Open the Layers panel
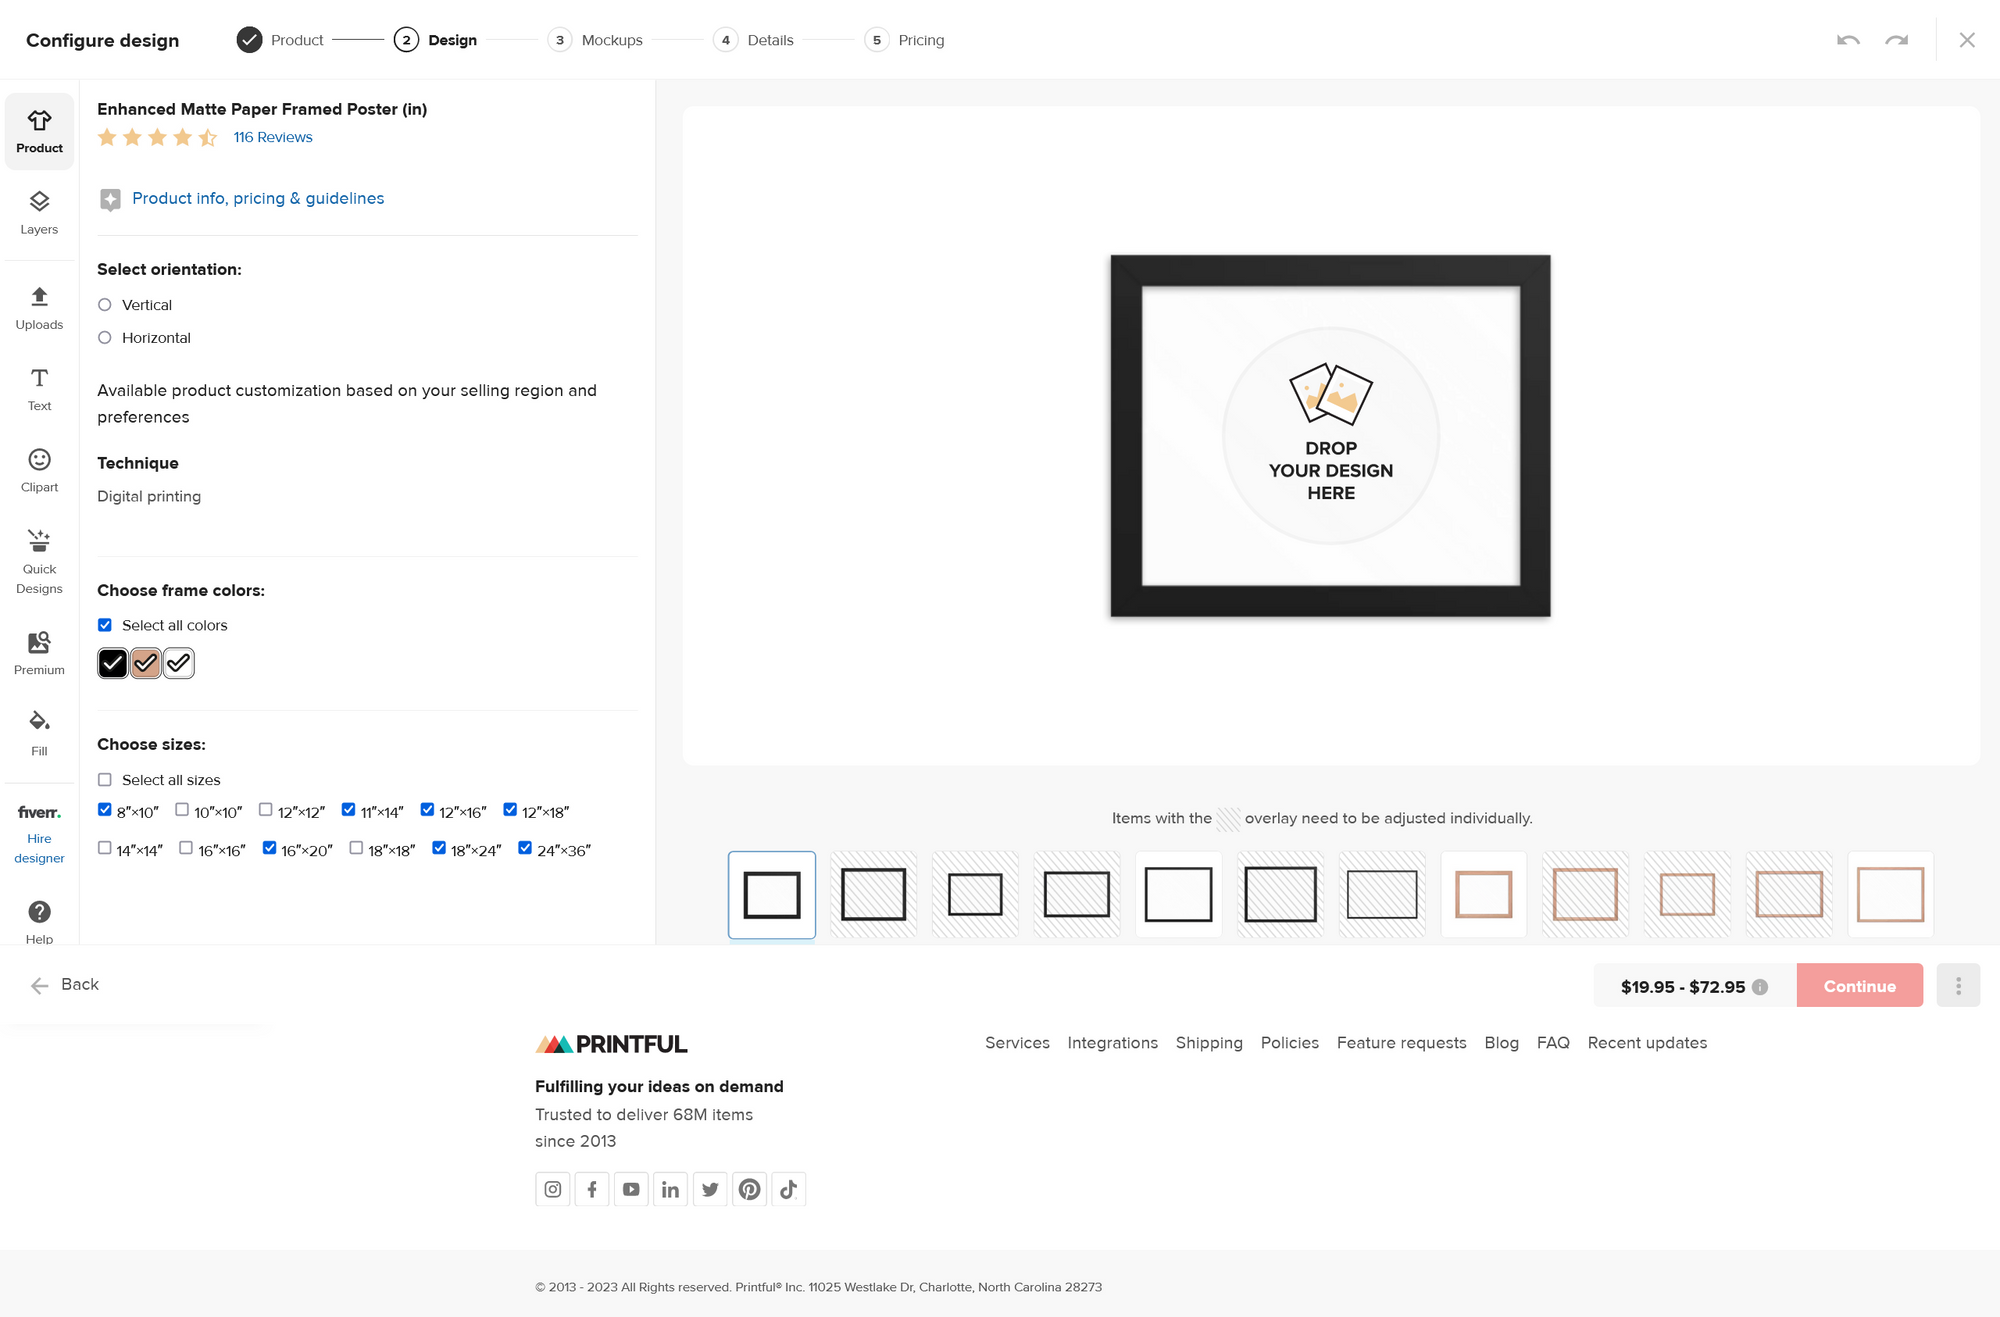 [x=39, y=212]
